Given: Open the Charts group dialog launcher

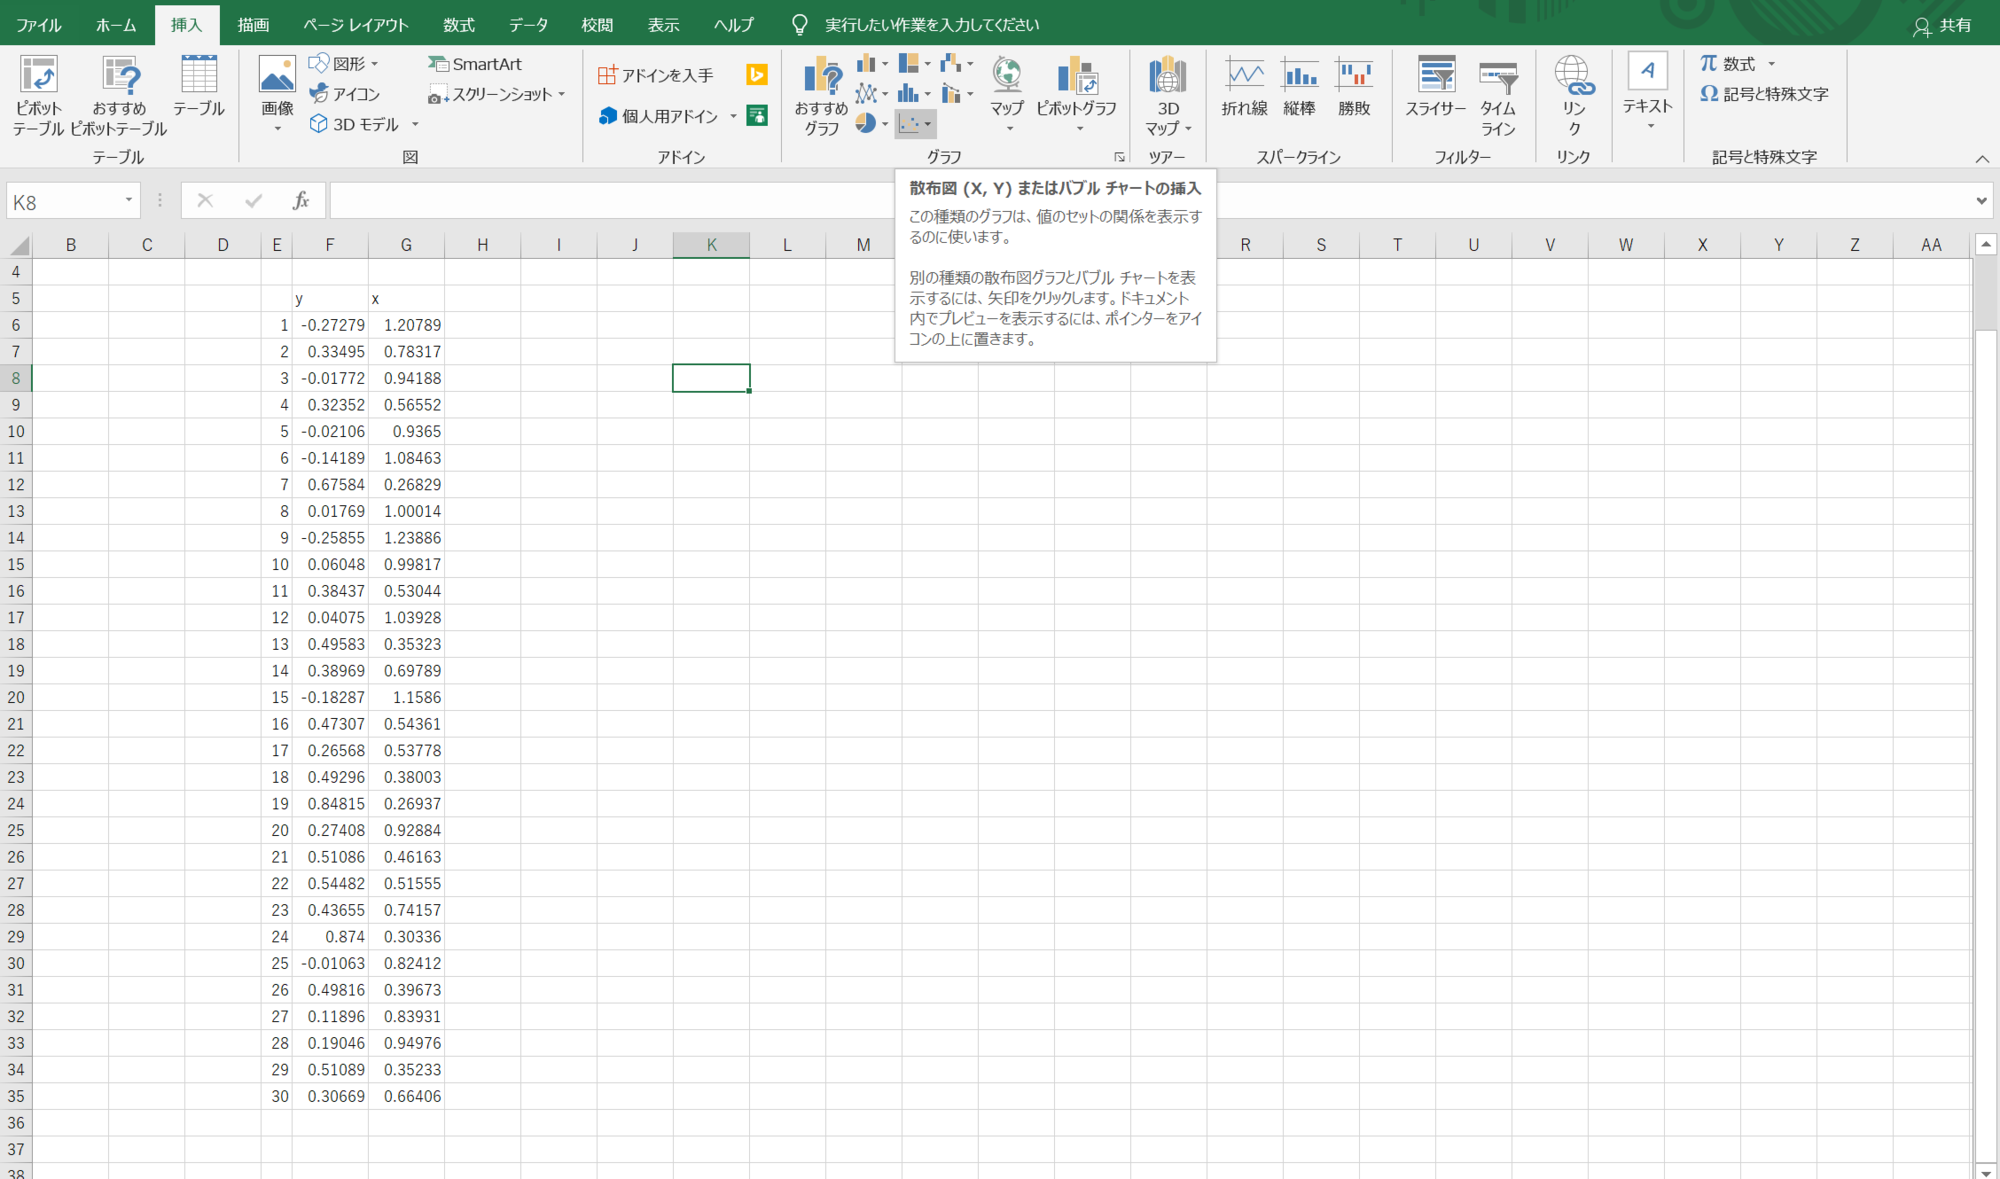Looking at the screenshot, I should (x=1119, y=157).
